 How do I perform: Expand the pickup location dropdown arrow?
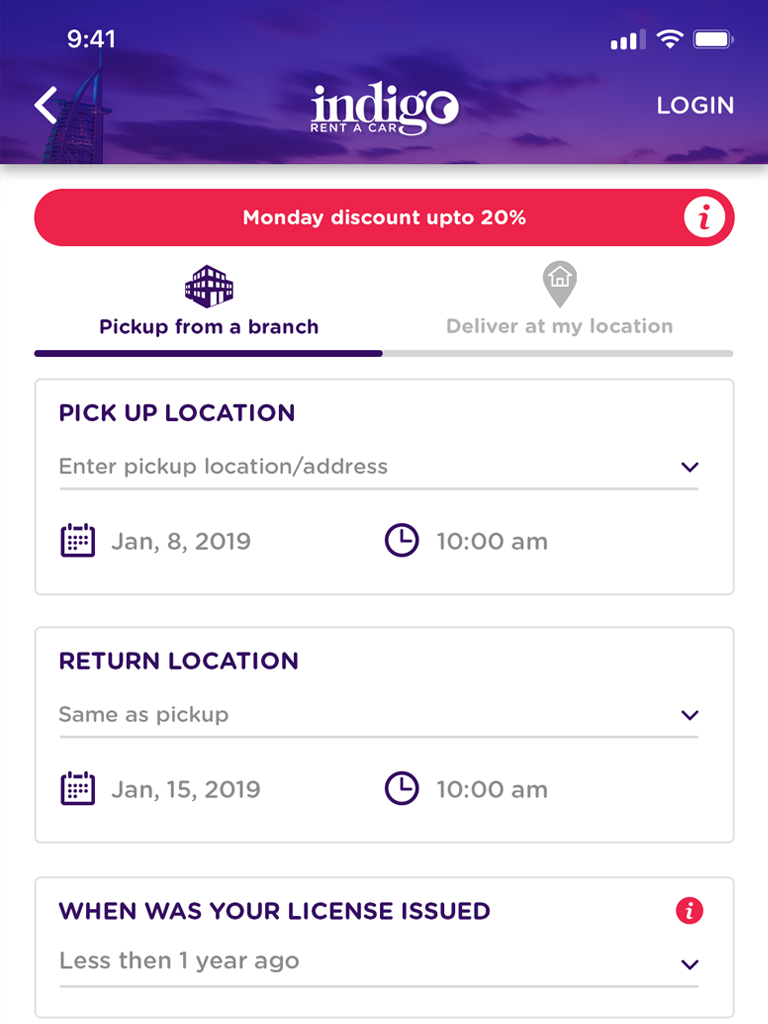pyautogui.click(x=689, y=467)
